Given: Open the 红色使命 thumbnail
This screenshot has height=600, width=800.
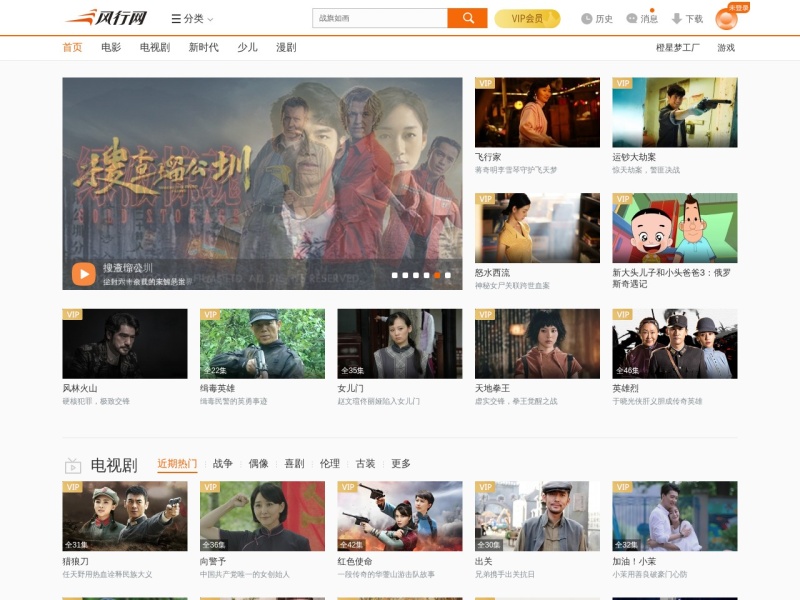Looking at the screenshot, I should click(x=399, y=516).
